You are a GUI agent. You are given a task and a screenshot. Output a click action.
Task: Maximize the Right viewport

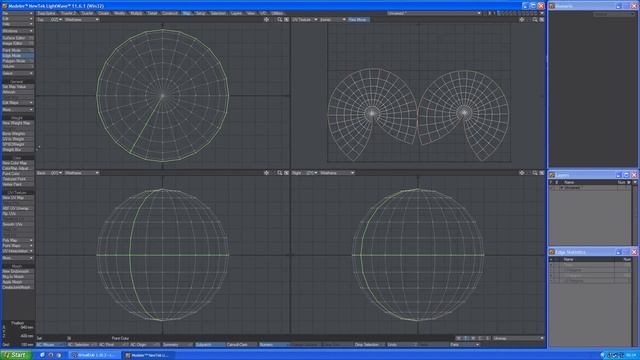coord(542,173)
